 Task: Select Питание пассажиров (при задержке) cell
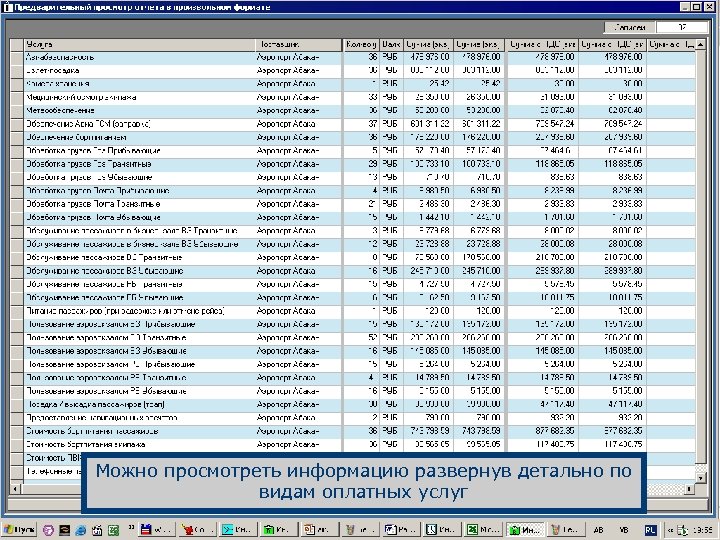click(139, 311)
